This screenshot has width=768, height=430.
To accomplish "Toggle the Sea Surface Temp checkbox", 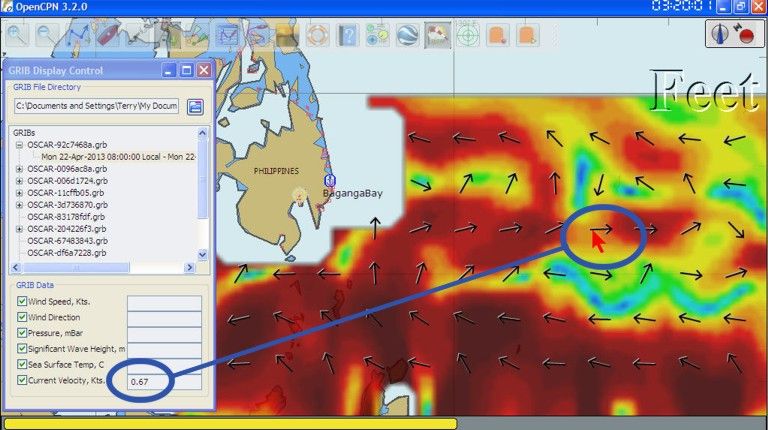I will (23, 364).
